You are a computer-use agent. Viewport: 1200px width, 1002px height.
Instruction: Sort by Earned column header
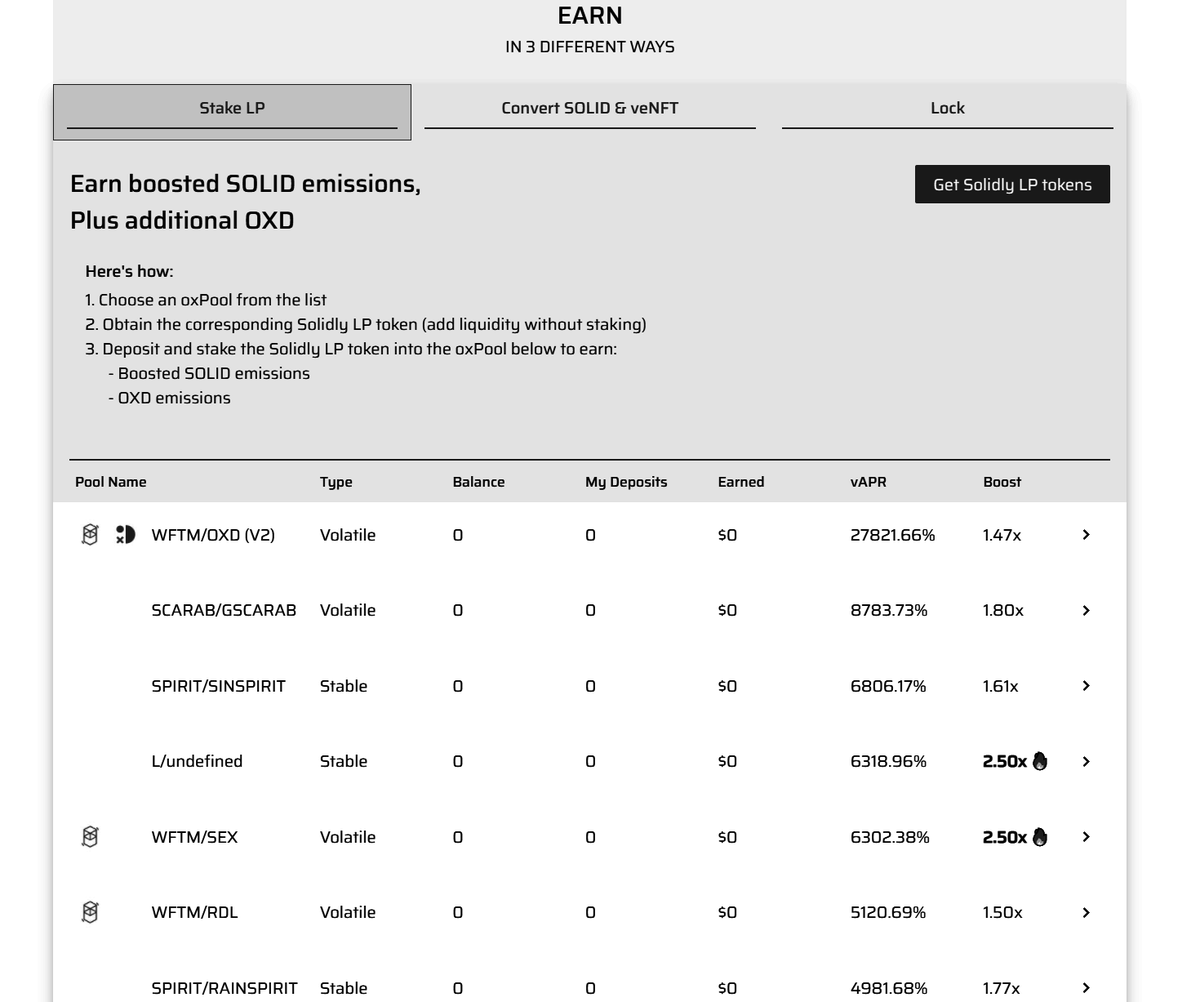click(x=741, y=482)
